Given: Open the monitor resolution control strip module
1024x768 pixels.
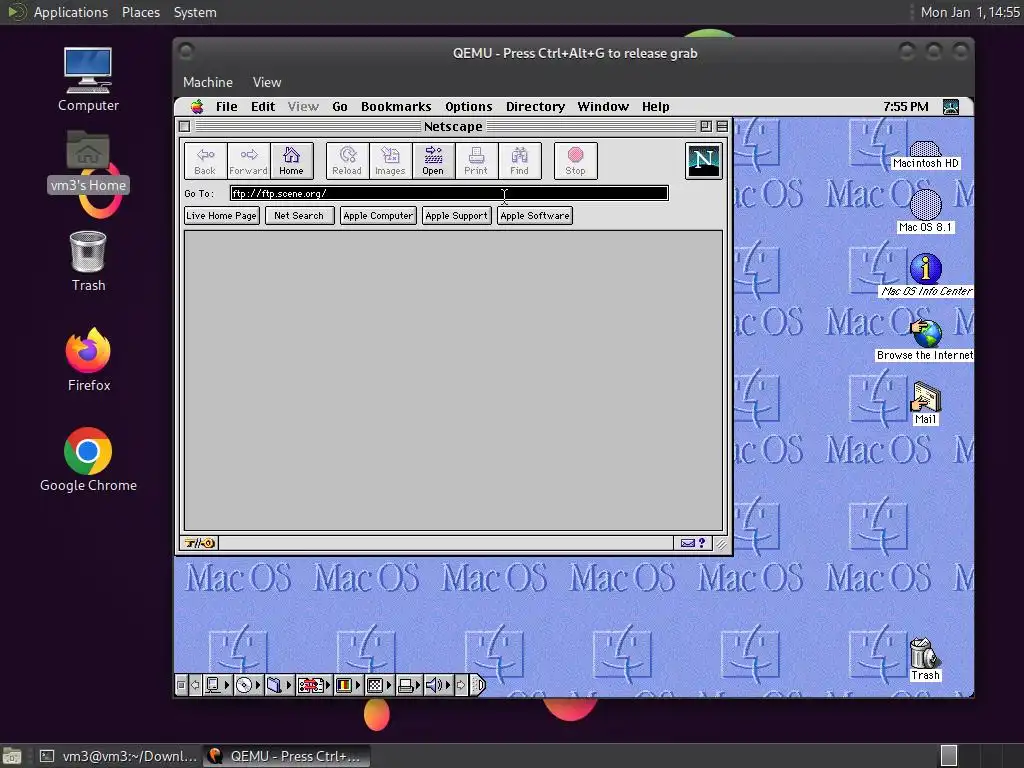Looking at the screenshot, I should click(379, 685).
